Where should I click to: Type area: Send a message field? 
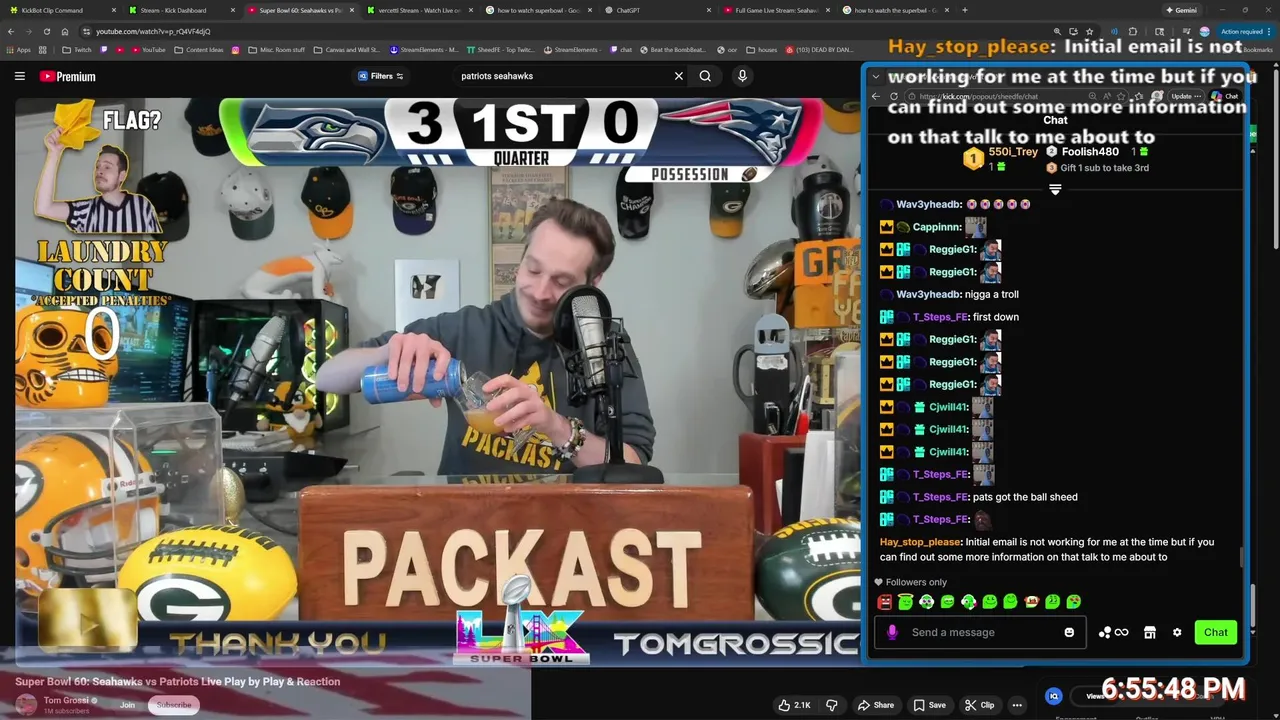click(980, 632)
